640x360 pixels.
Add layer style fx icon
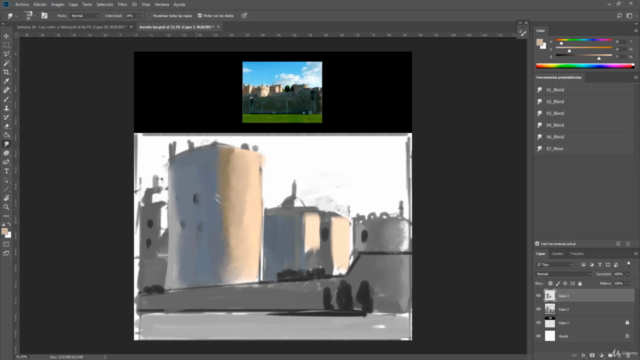tap(583, 356)
